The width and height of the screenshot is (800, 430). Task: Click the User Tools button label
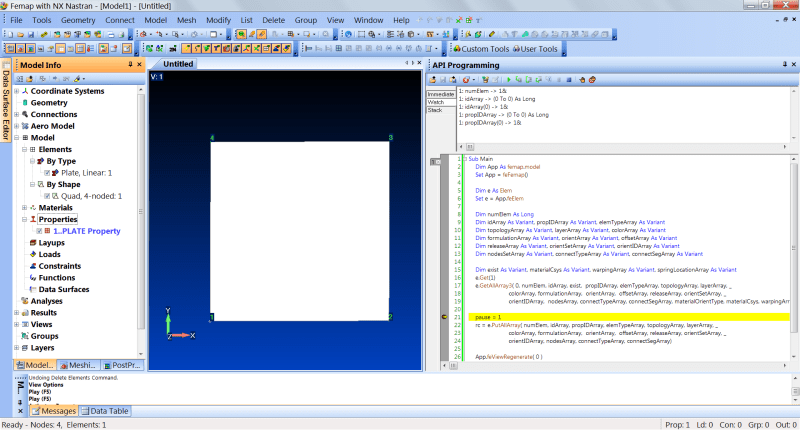(x=539, y=49)
